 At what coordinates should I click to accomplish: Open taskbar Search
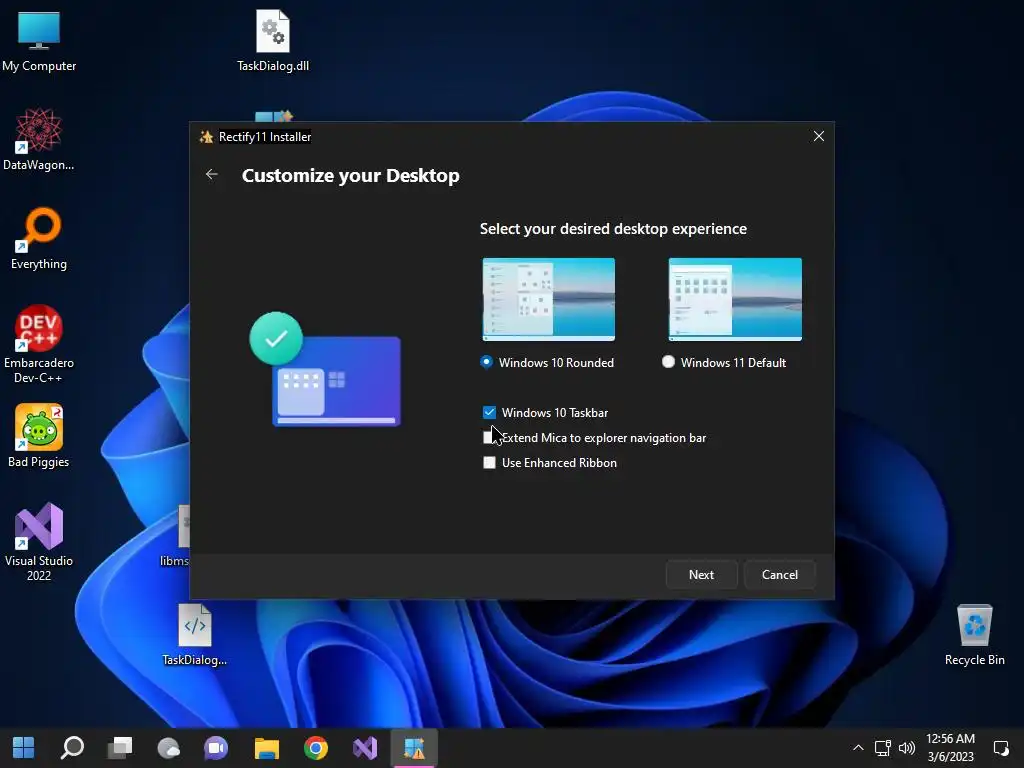point(72,748)
